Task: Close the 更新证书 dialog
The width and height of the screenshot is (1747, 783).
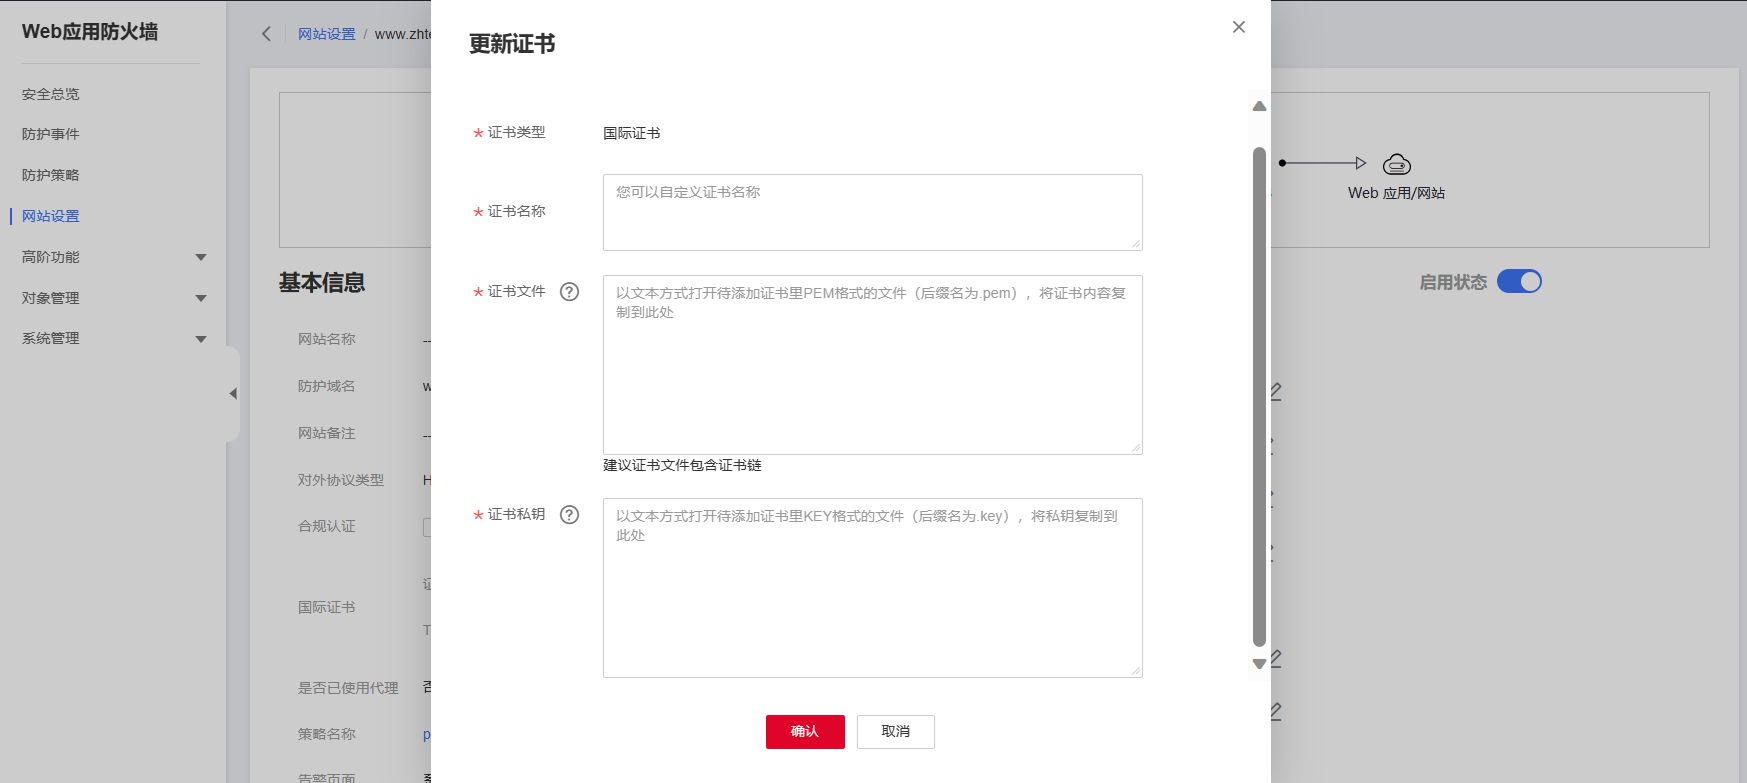Action: 1239,27
